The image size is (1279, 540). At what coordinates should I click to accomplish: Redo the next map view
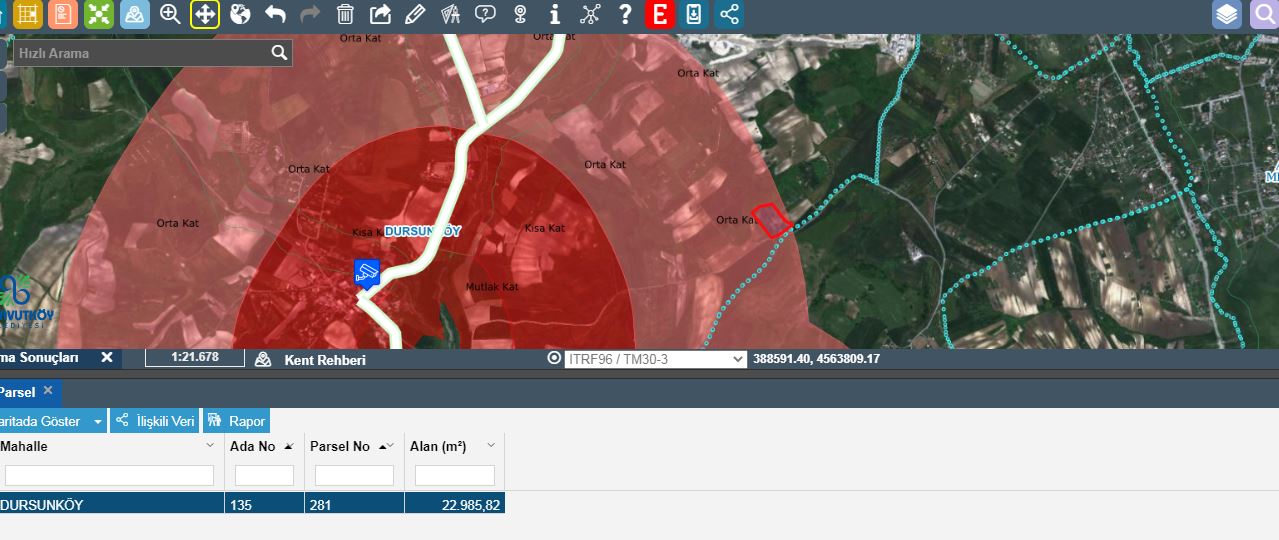[310, 14]
